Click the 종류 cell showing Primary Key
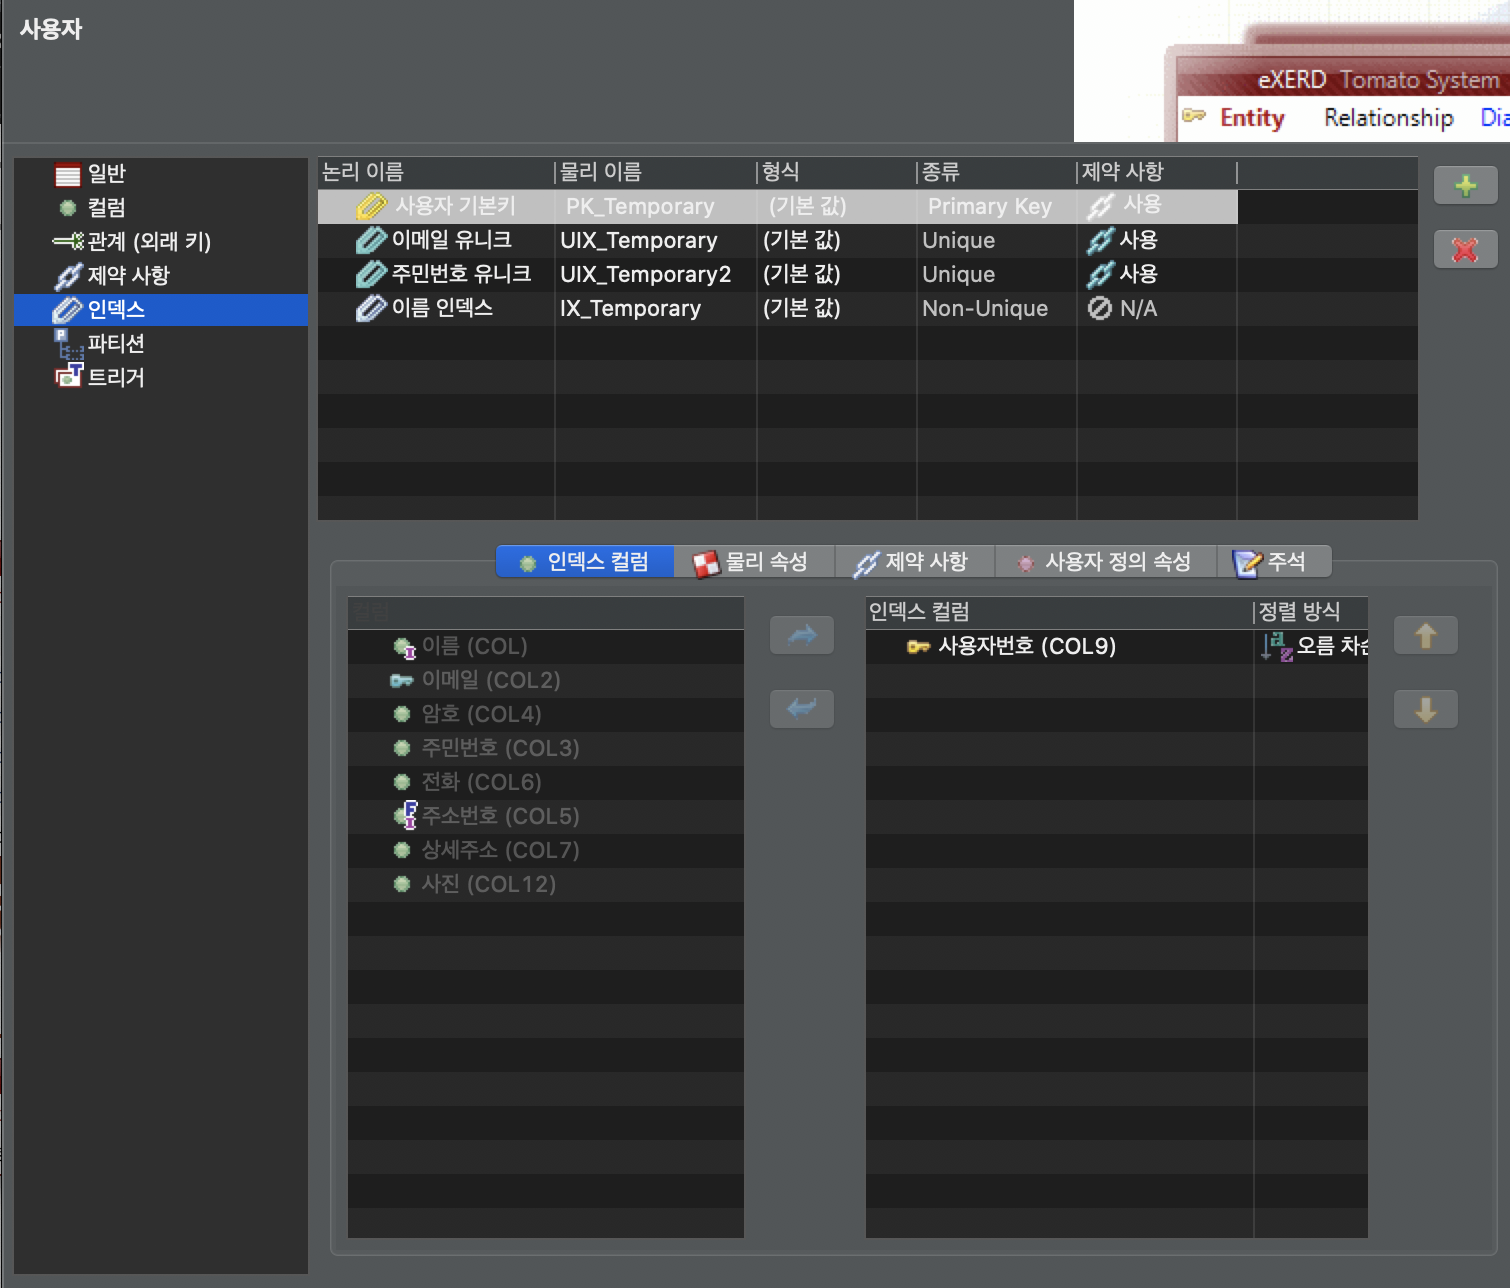This screenshot has height=1288, width=1510. pyautogui.click(x=989, y=207)
